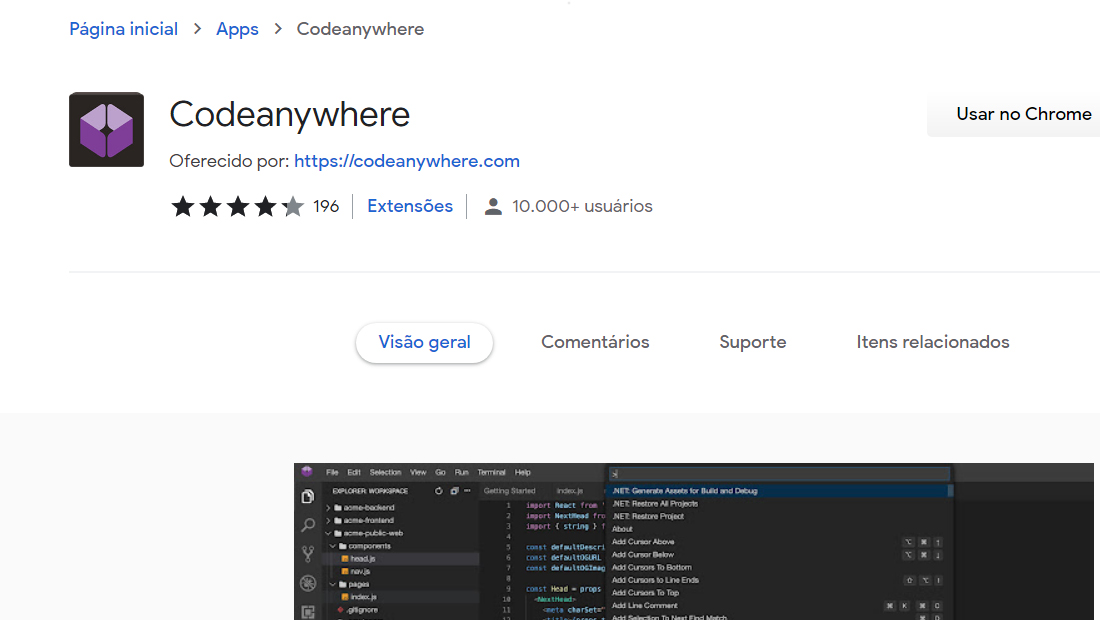Click the explorer refresh icon
Image resolution: width=1100 pixels, height=620 pixels.
[x=438, y=491]
